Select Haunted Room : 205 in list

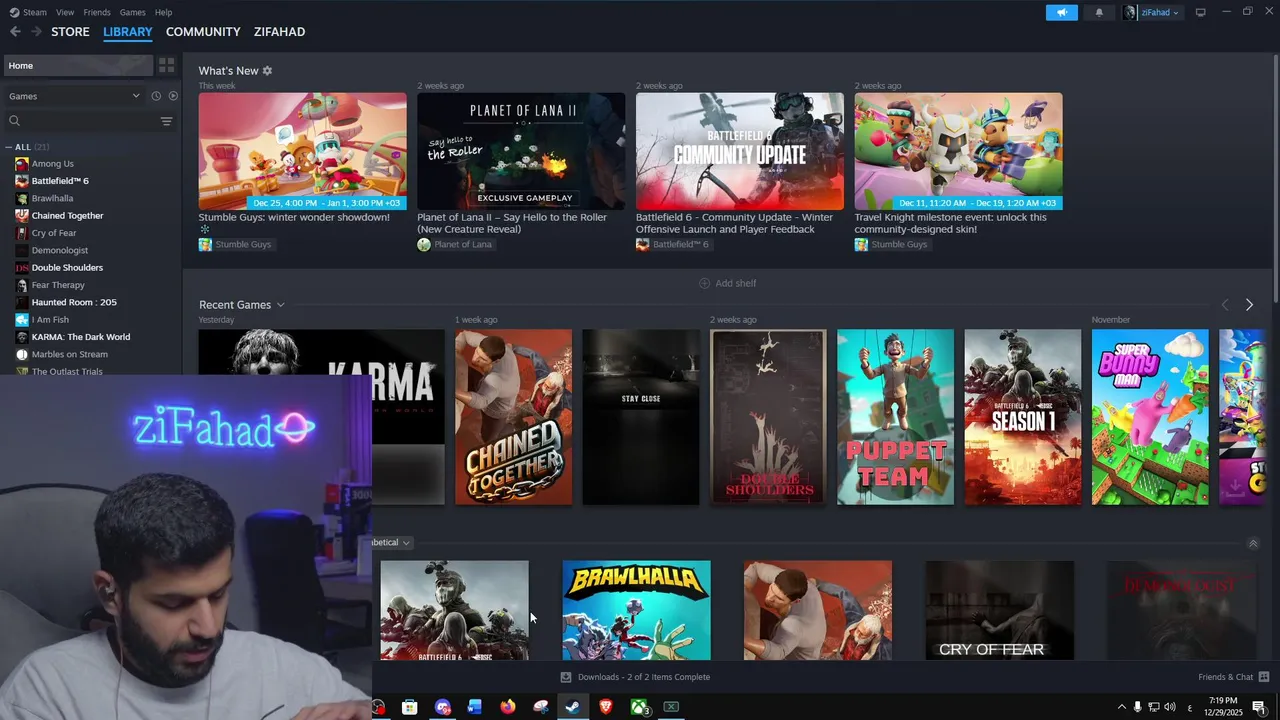click(x=74, y=302)
